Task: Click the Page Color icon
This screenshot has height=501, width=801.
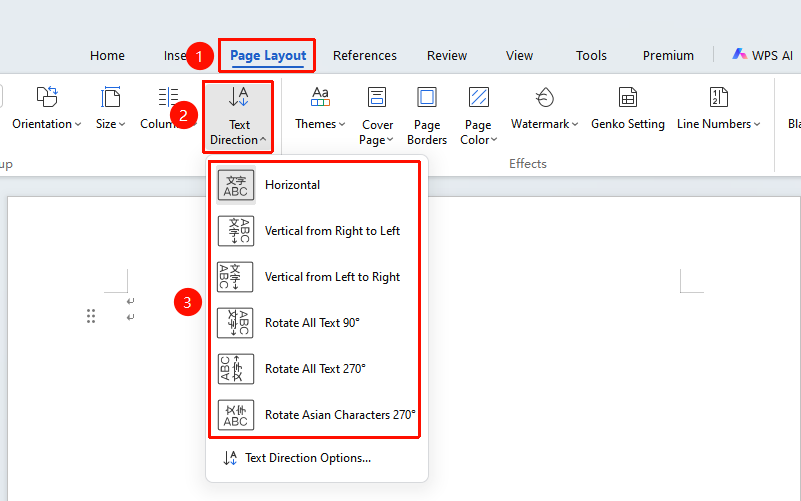Action: click(479, 97)
